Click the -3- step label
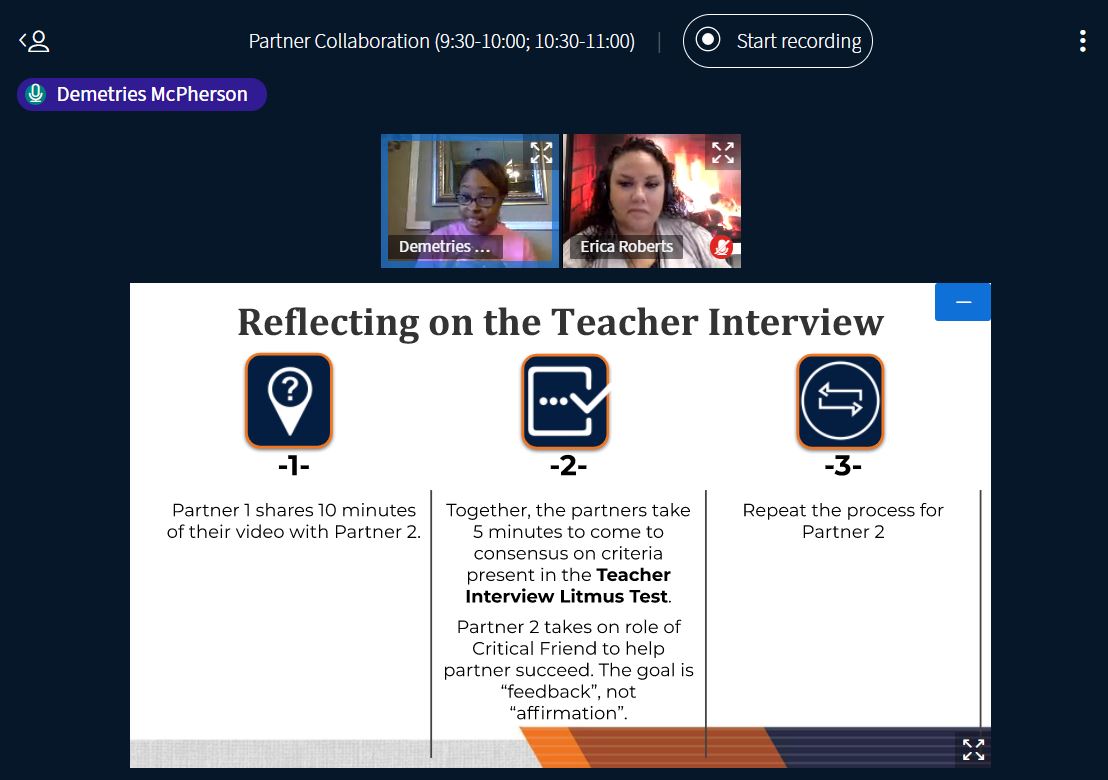1108x780 pixels. click(x=843, y=466)
